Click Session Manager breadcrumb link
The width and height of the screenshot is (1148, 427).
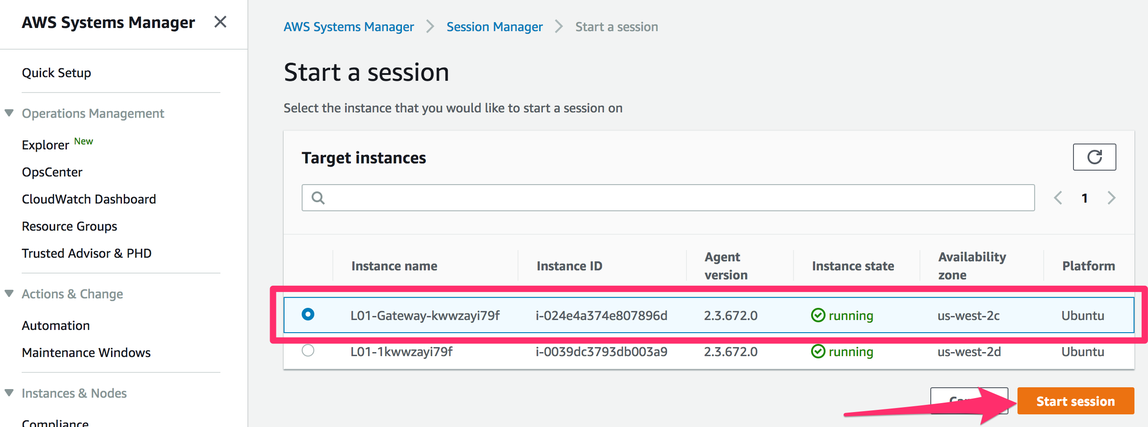[494, 27]
